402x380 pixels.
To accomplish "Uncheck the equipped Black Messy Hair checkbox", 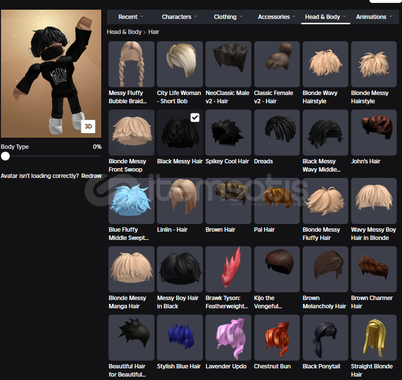I will (x=195, y=117).
